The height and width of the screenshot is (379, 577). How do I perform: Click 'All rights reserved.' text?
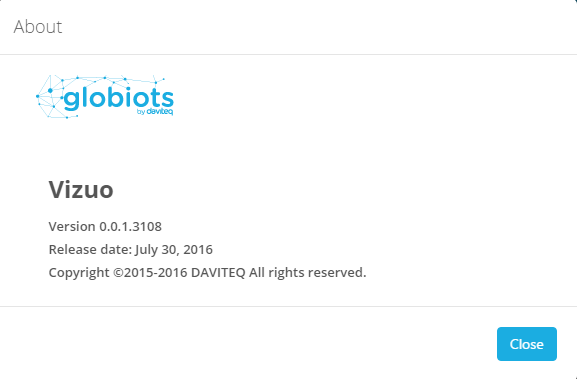click(x=308, y=273)
